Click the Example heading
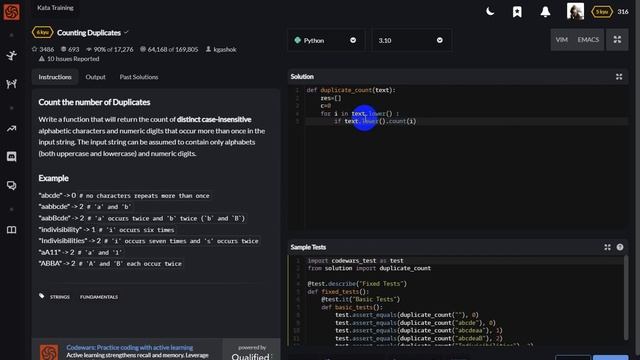The width and height of the screenshot is (640, 360). click(x=53, y=178)
